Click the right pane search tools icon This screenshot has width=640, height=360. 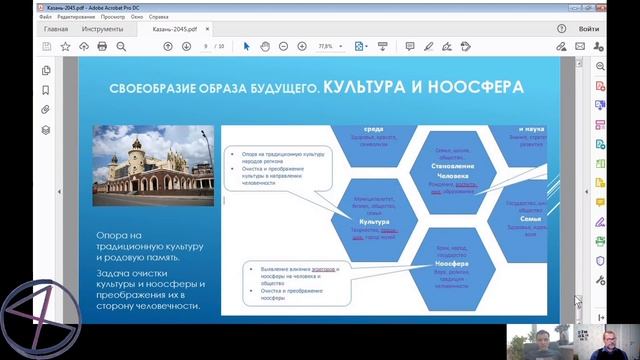click(x=600, y=67)
